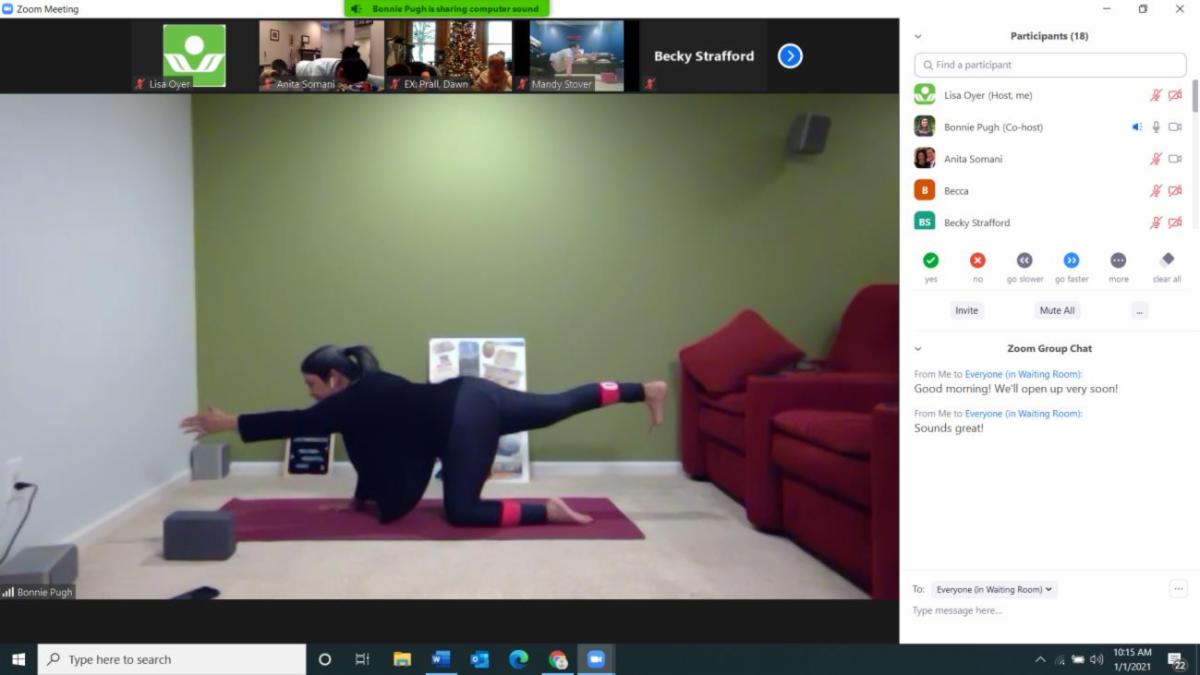This screenshot has width=1200, height=675.
Task: Select the 'go slower' feedback icon
Action: click(1024, 260)
